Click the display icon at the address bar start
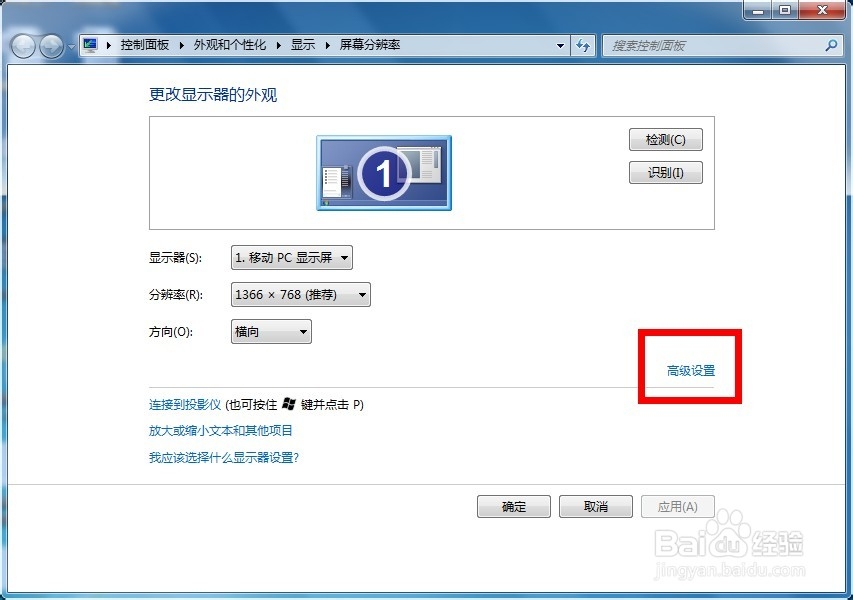 pyautogui.click(x=89, y=45)
